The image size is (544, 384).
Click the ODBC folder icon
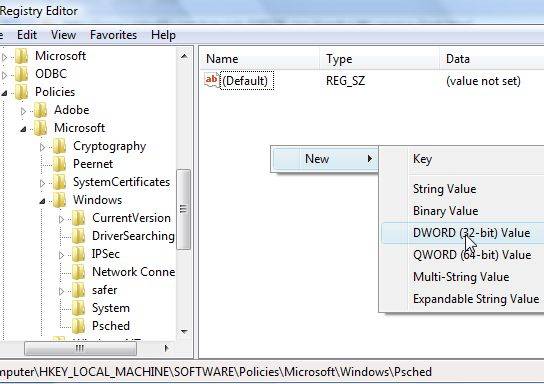(x=22, y=74)
